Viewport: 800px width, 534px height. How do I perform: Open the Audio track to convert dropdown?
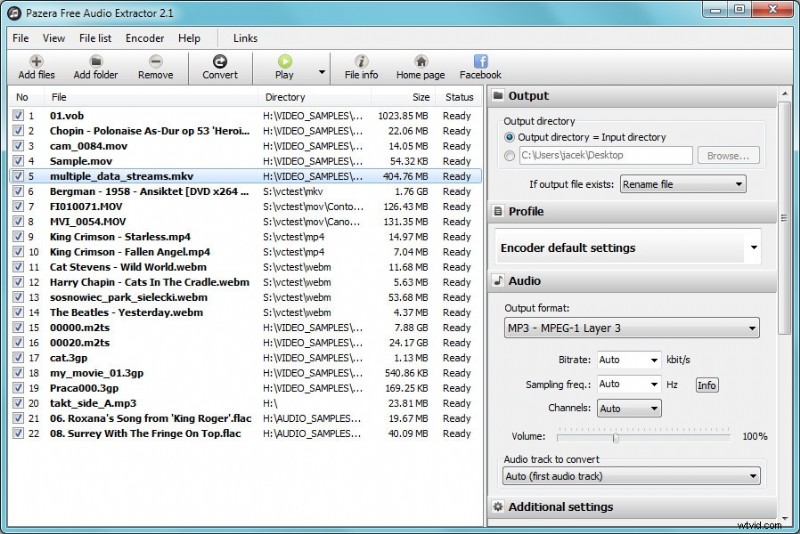[x=631, y=476]
